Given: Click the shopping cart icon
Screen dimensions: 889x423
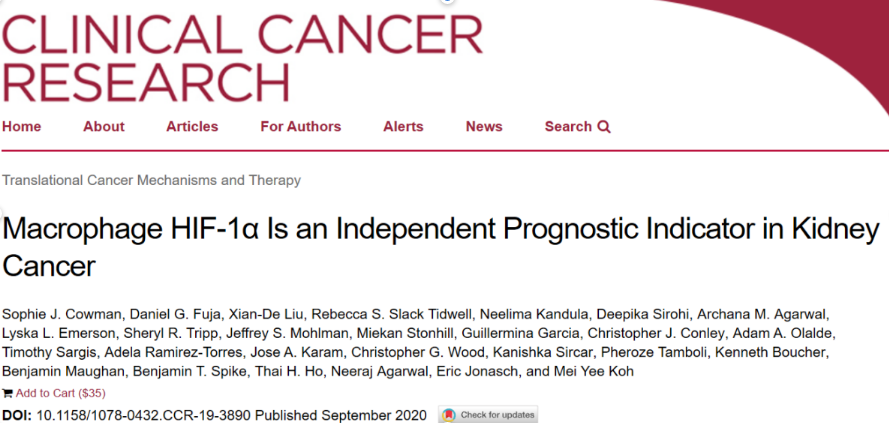Looking at the screenshot, I should pyautogui.click(x=7, y=392).
